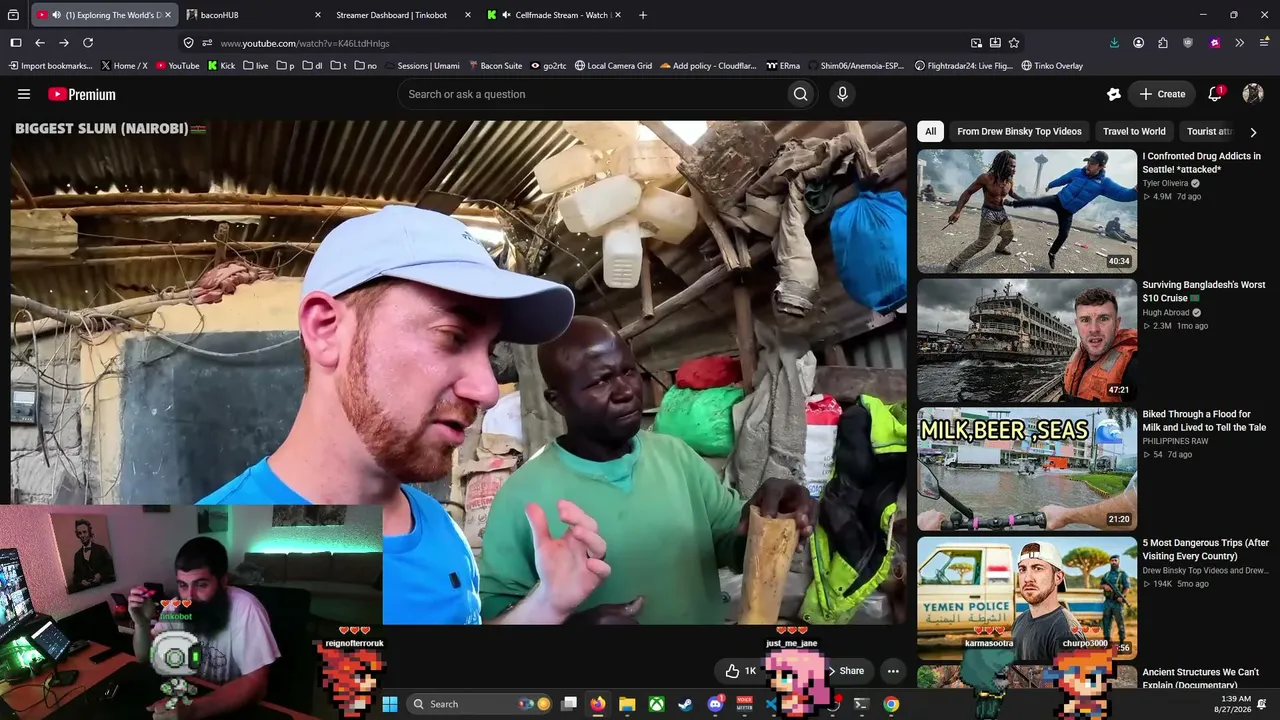
Task: Switch to Streamer Dashboard Tinkobot tab
Action: pos(403,15)
